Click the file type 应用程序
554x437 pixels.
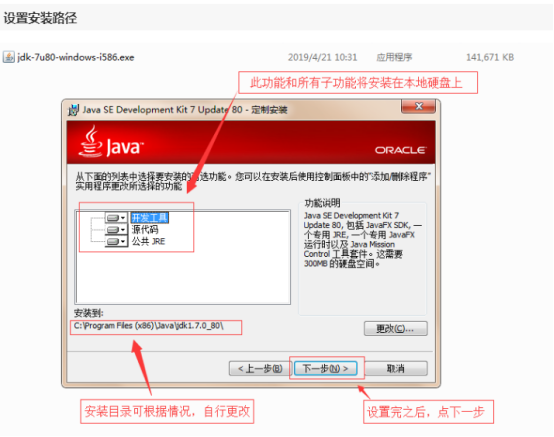pyautogui.click(x=394, y=57)
